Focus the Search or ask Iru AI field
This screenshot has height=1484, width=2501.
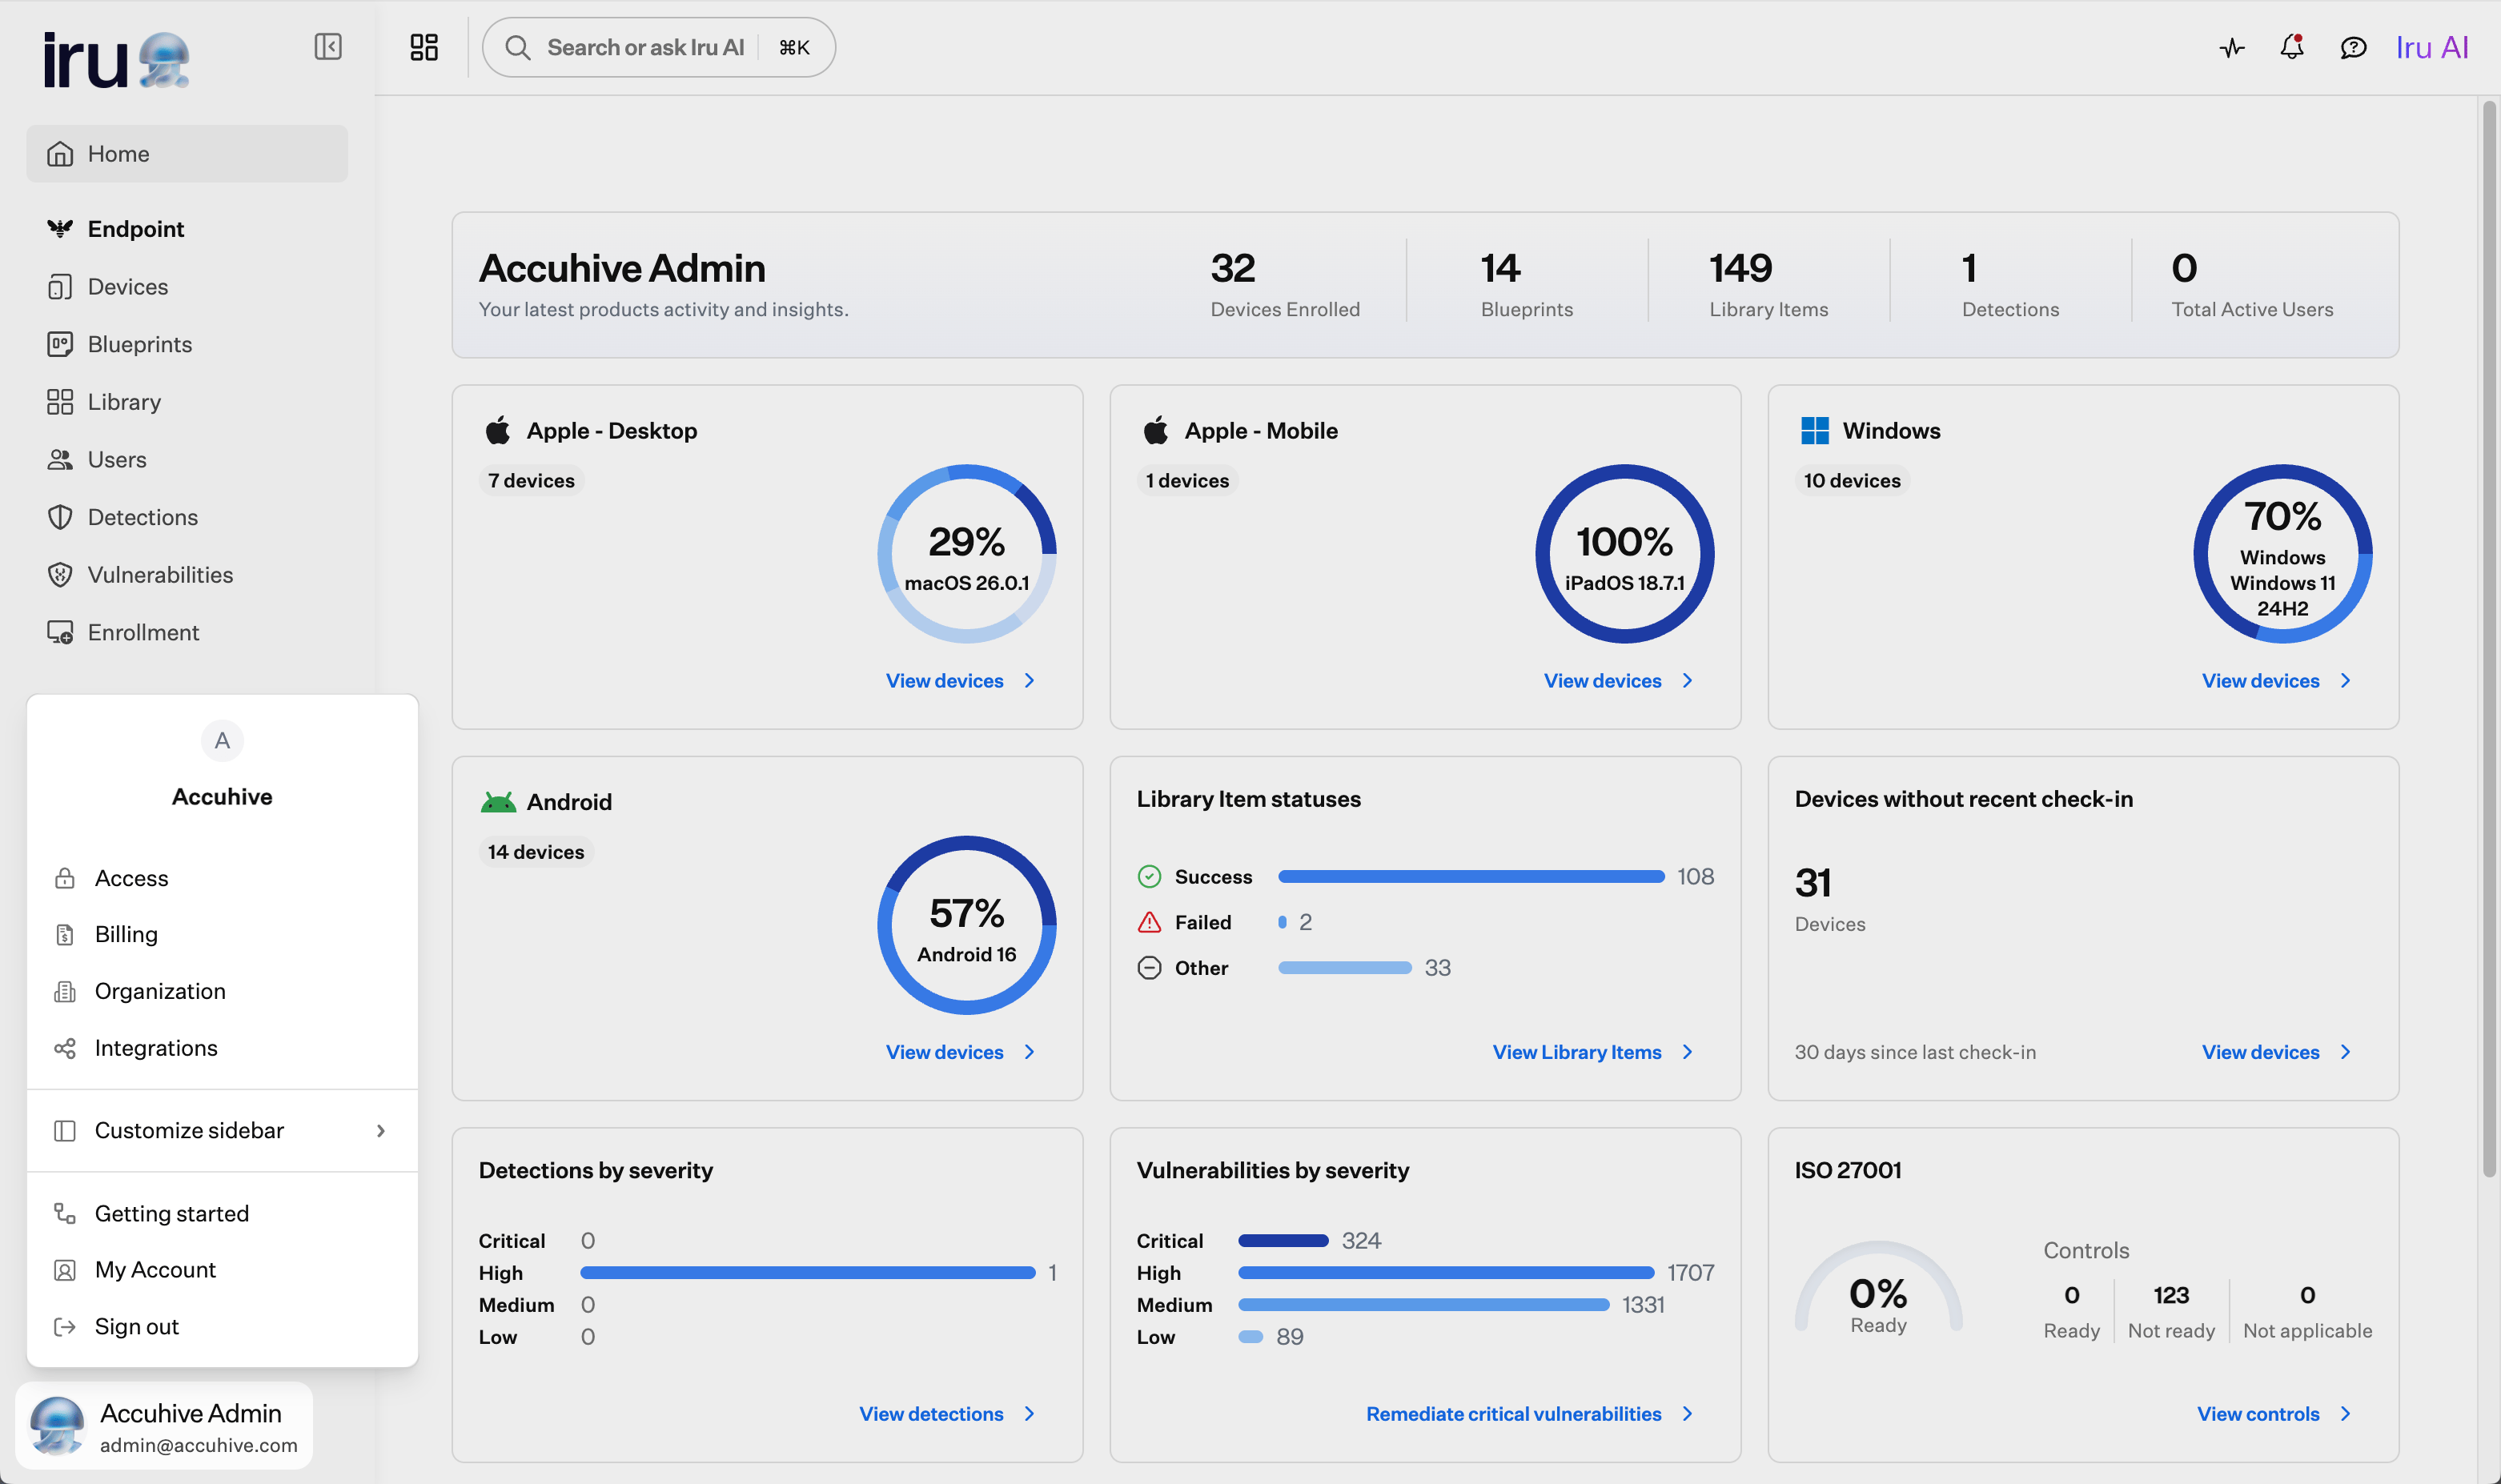658,47
